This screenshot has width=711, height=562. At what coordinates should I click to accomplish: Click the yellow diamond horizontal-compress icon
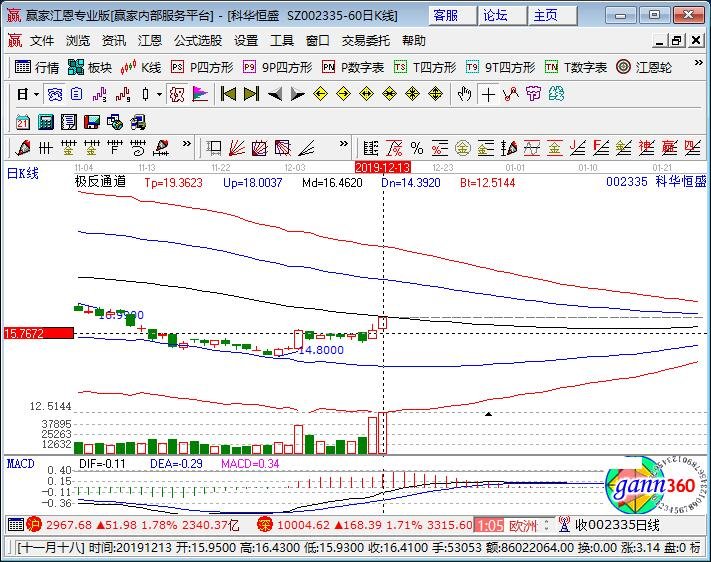pyautogui.click(x=390, y=94)
